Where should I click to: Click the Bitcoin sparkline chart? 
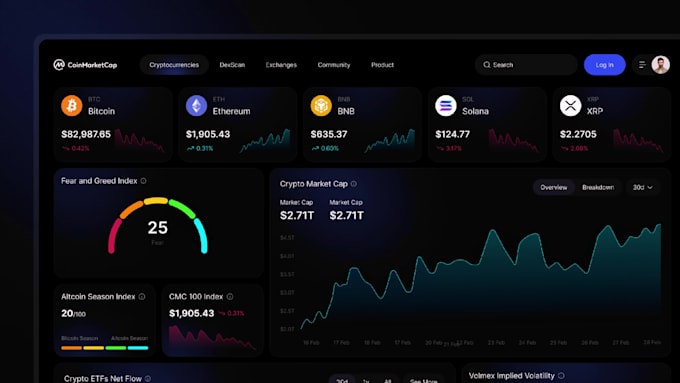coord(140,141)
